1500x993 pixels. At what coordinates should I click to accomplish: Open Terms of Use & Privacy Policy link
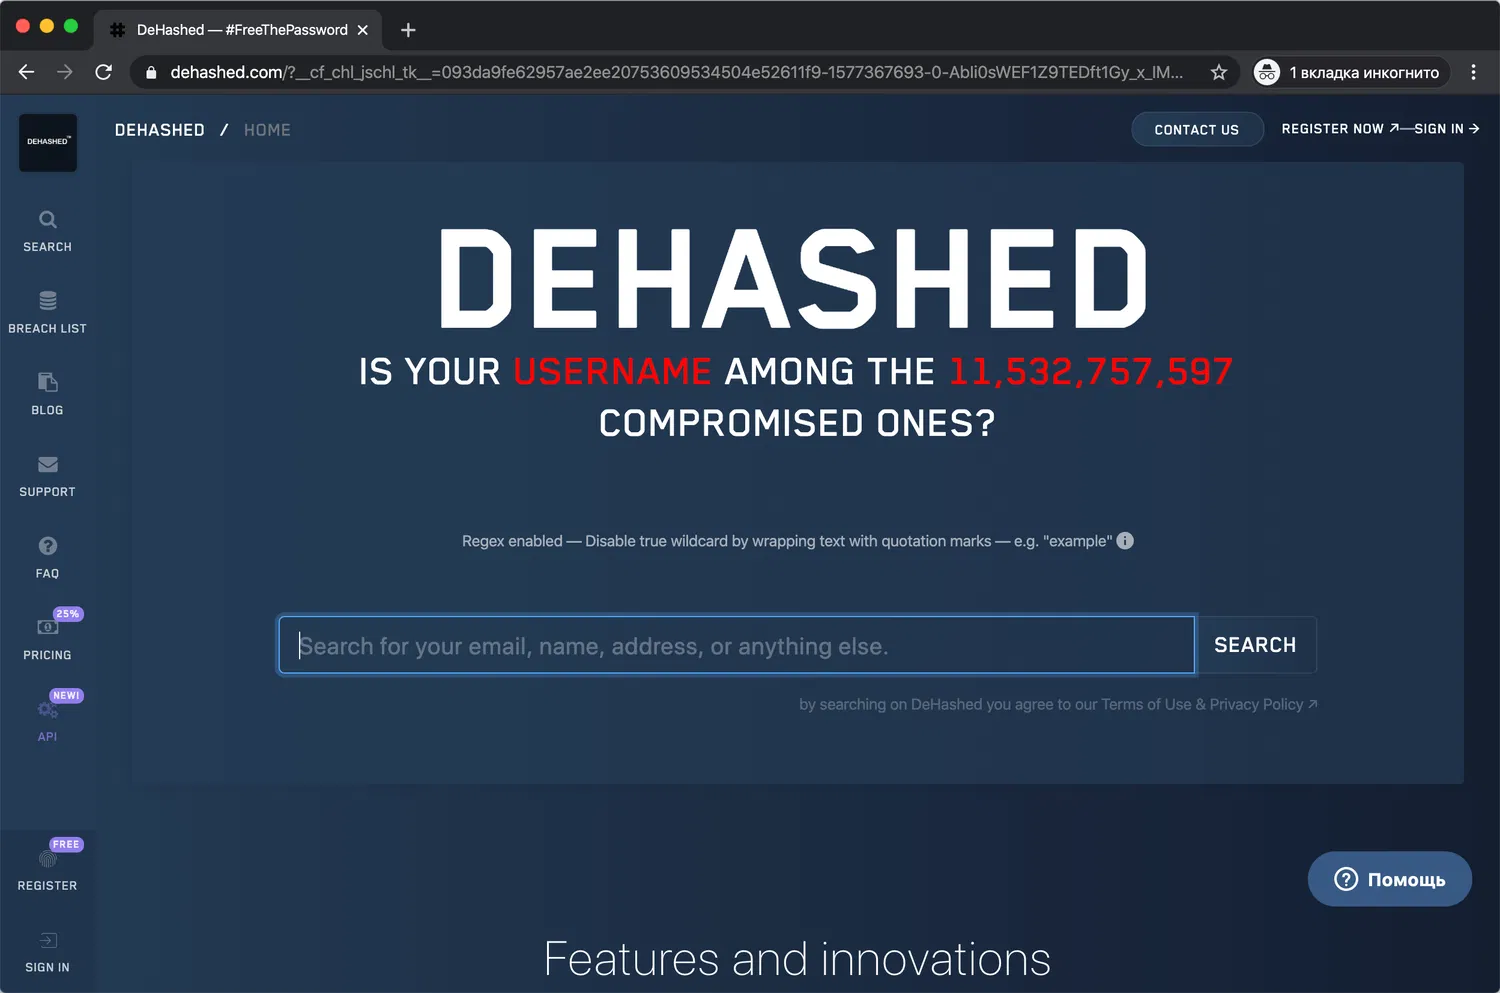coord(1205,703)
